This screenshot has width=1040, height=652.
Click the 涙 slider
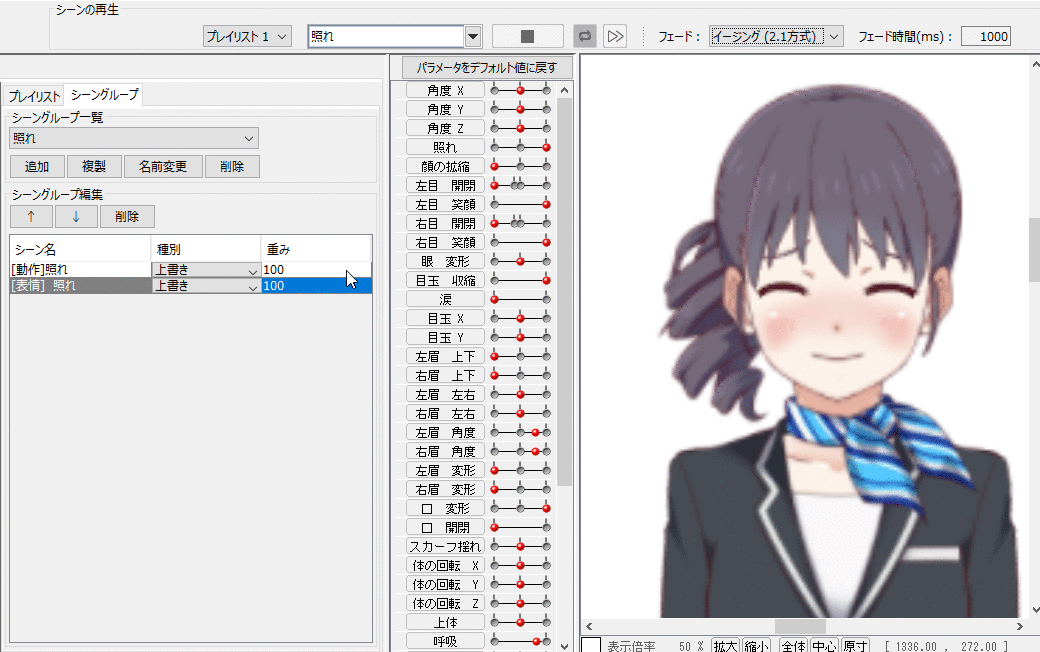[x=521, y=299]
